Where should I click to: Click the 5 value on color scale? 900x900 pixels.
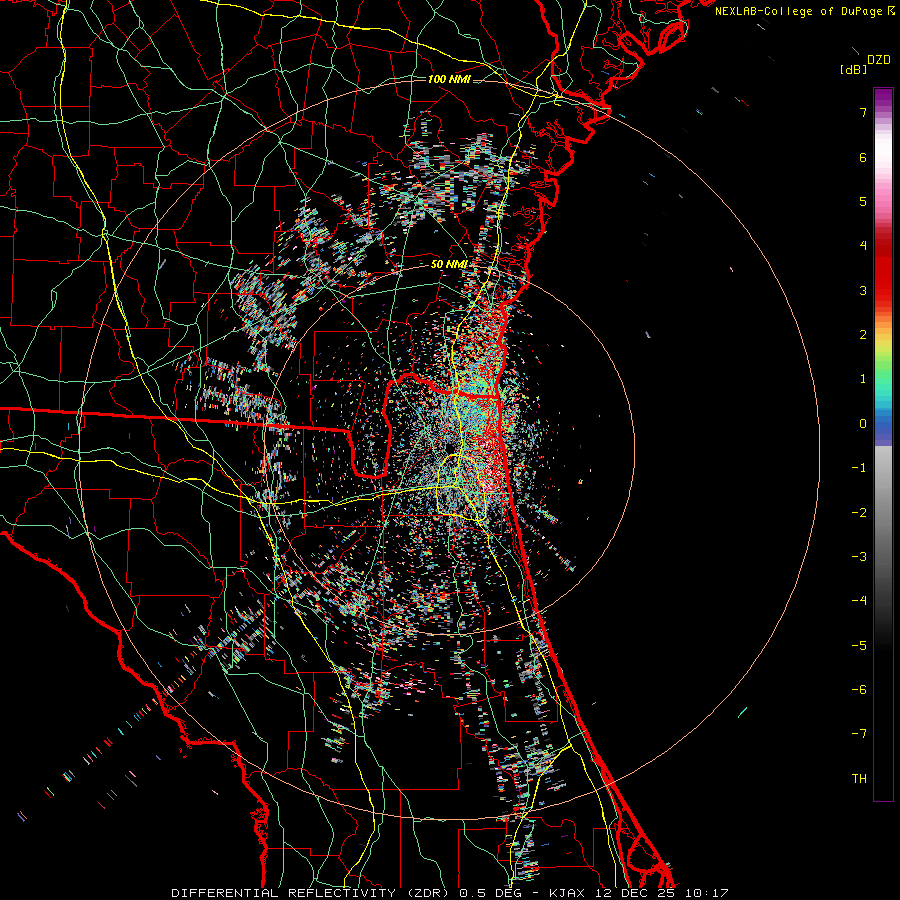coord(863,201)
